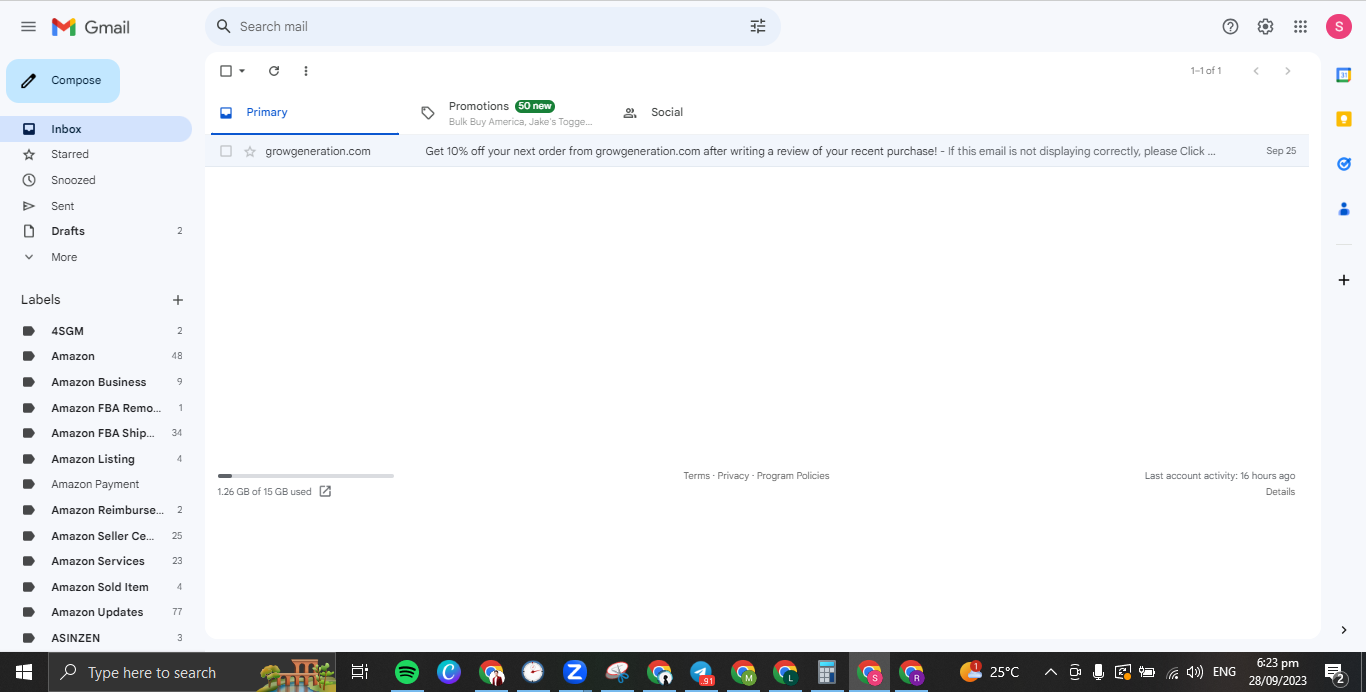Create new label plus icon
1366x692 pixels.
[178, 300]
